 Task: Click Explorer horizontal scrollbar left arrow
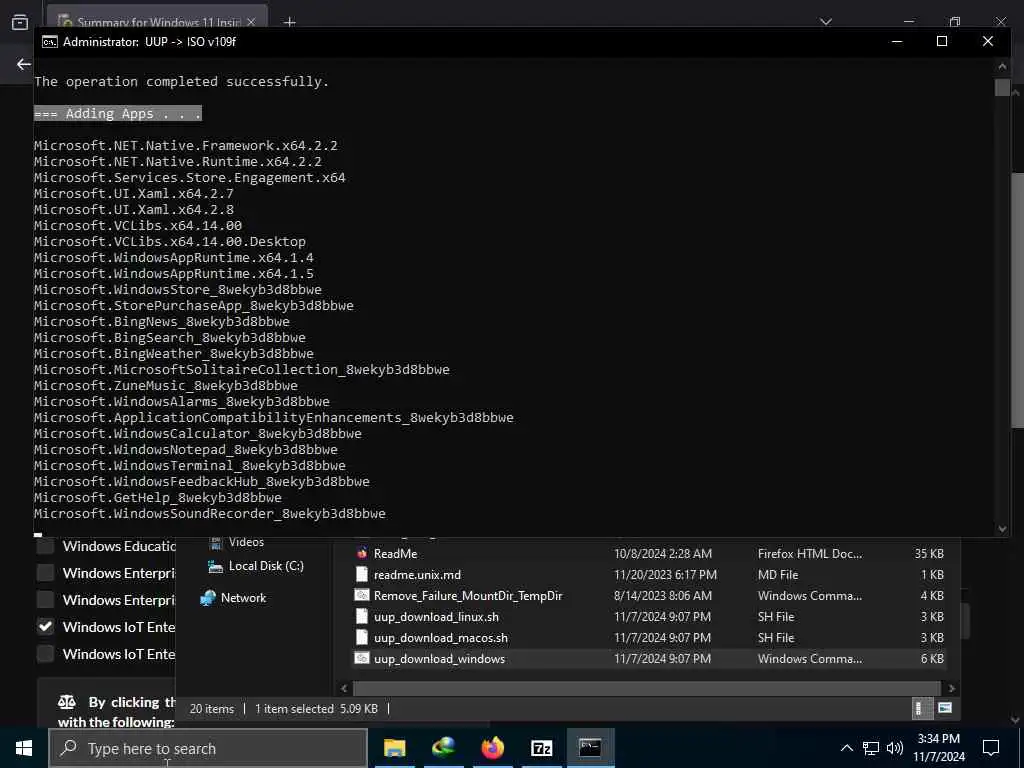tap(345, 688)
